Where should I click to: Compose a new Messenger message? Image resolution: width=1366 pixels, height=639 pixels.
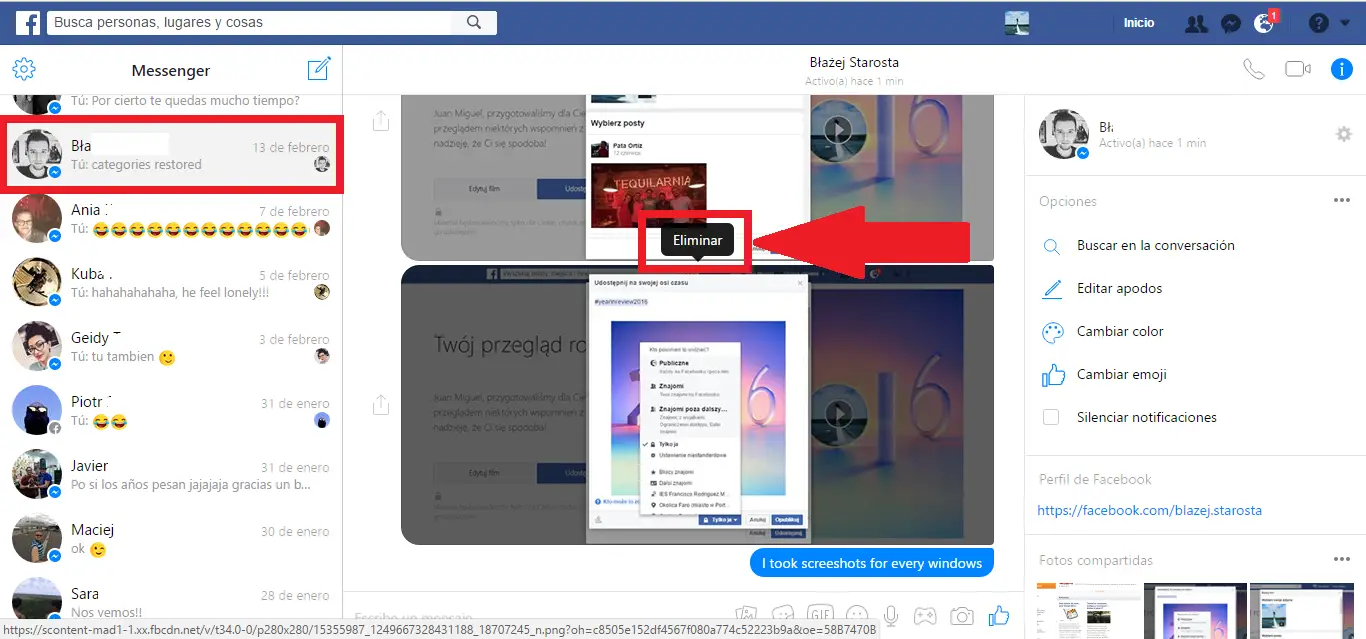[319, 68]
